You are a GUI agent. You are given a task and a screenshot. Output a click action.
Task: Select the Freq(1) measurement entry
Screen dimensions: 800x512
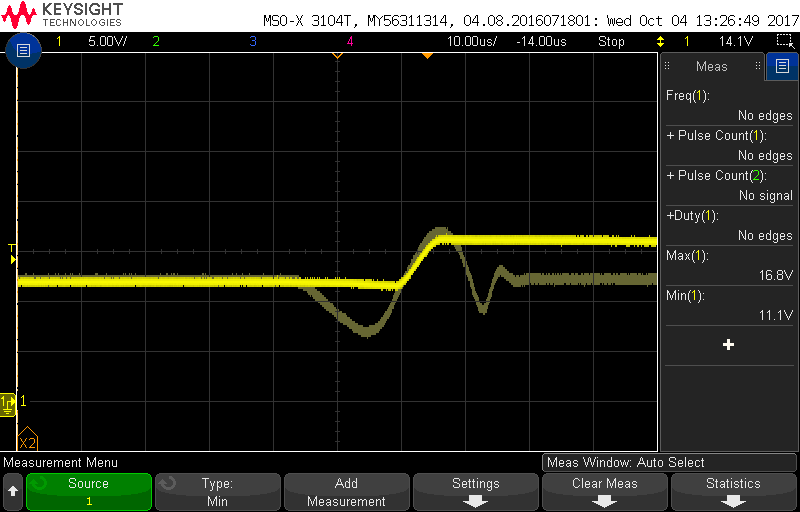click(730, 105)
